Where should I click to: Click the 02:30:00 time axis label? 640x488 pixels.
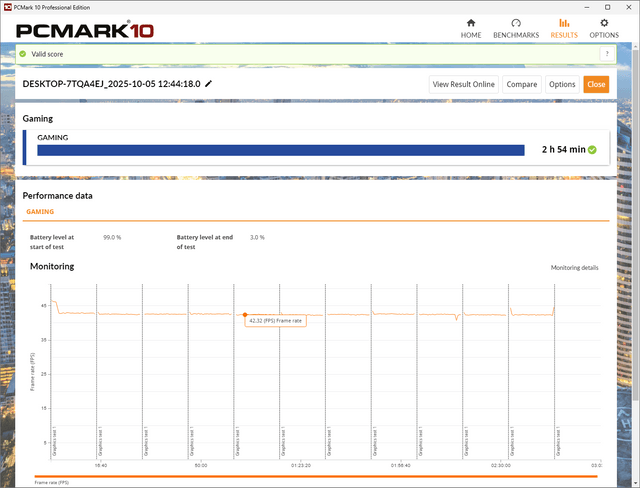(x=500, y=466)
